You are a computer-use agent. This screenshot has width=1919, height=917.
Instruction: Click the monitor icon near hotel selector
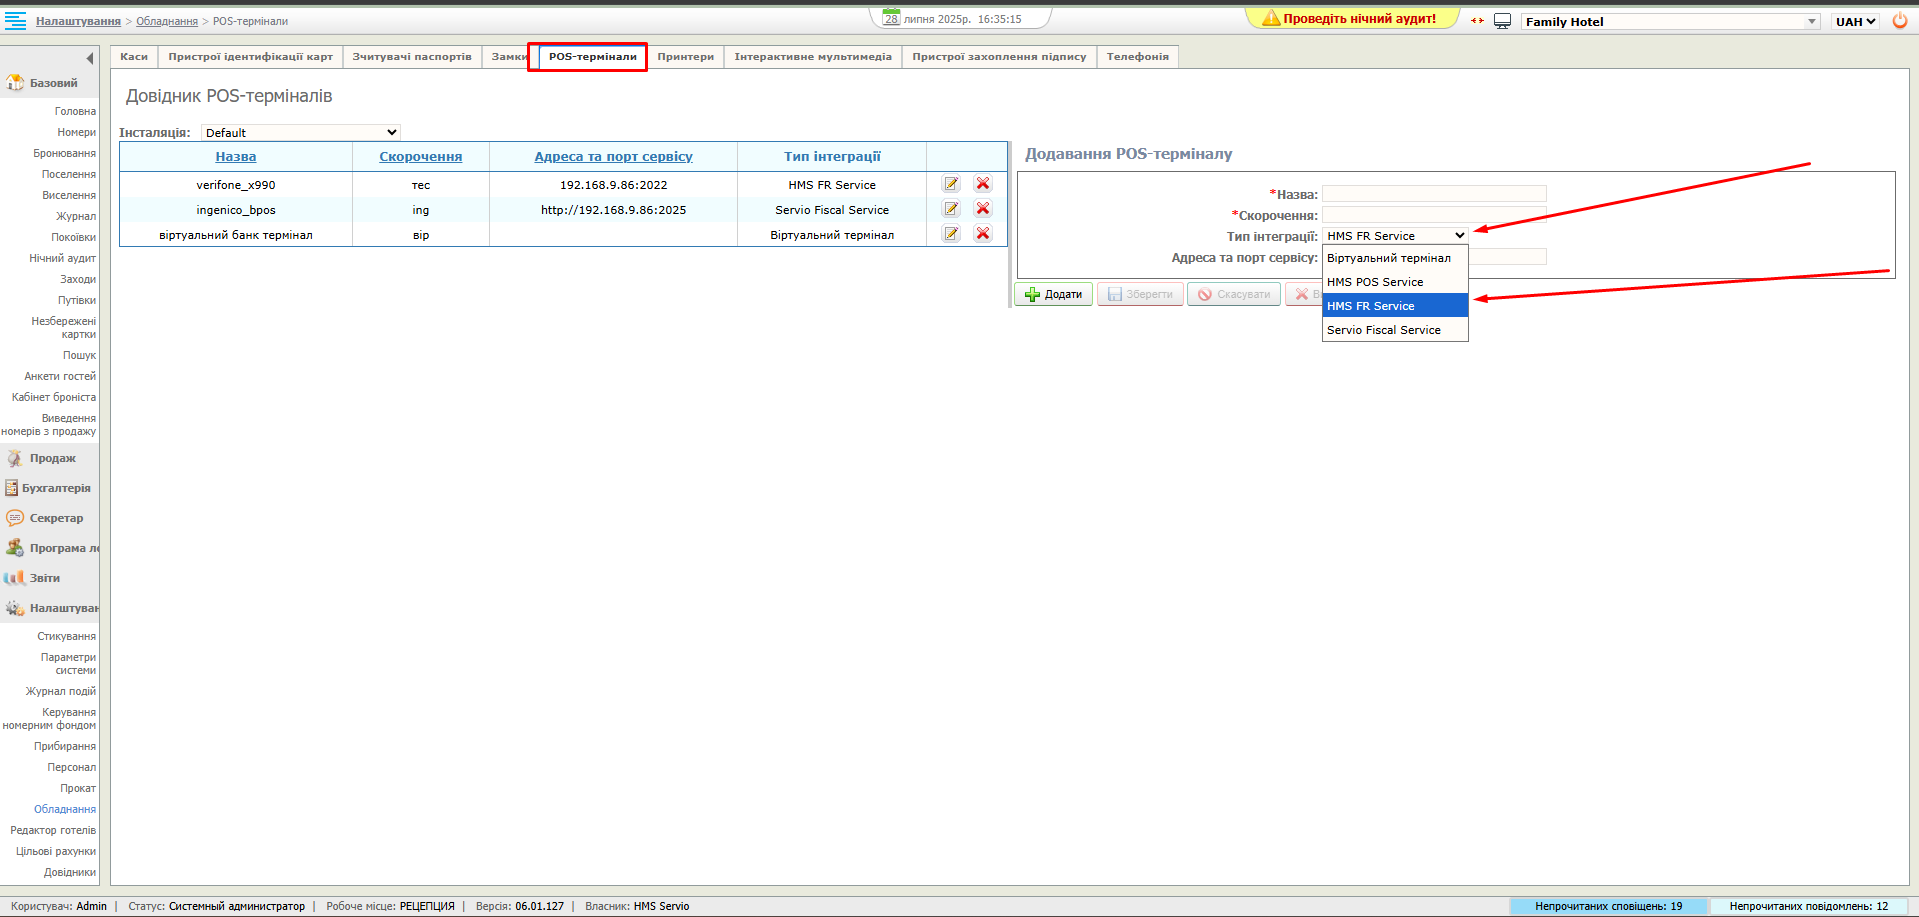click(1502, 21)
